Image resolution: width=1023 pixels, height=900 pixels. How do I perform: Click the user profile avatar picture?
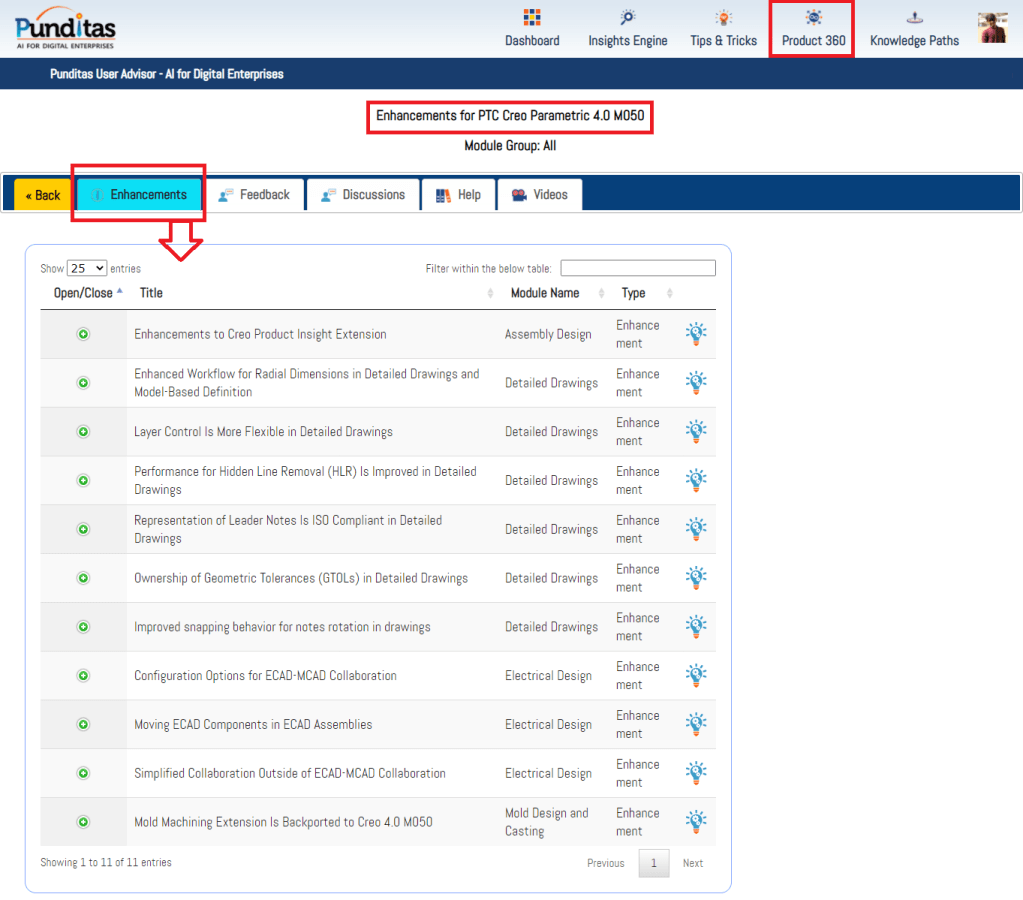[992, 28]
